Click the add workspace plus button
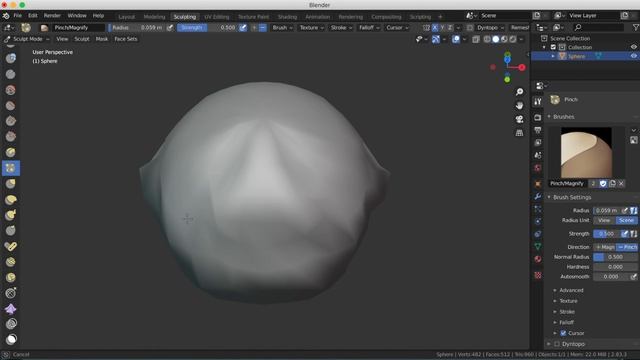The height and width of the screenshot is (360, 640). pos(440,17)
